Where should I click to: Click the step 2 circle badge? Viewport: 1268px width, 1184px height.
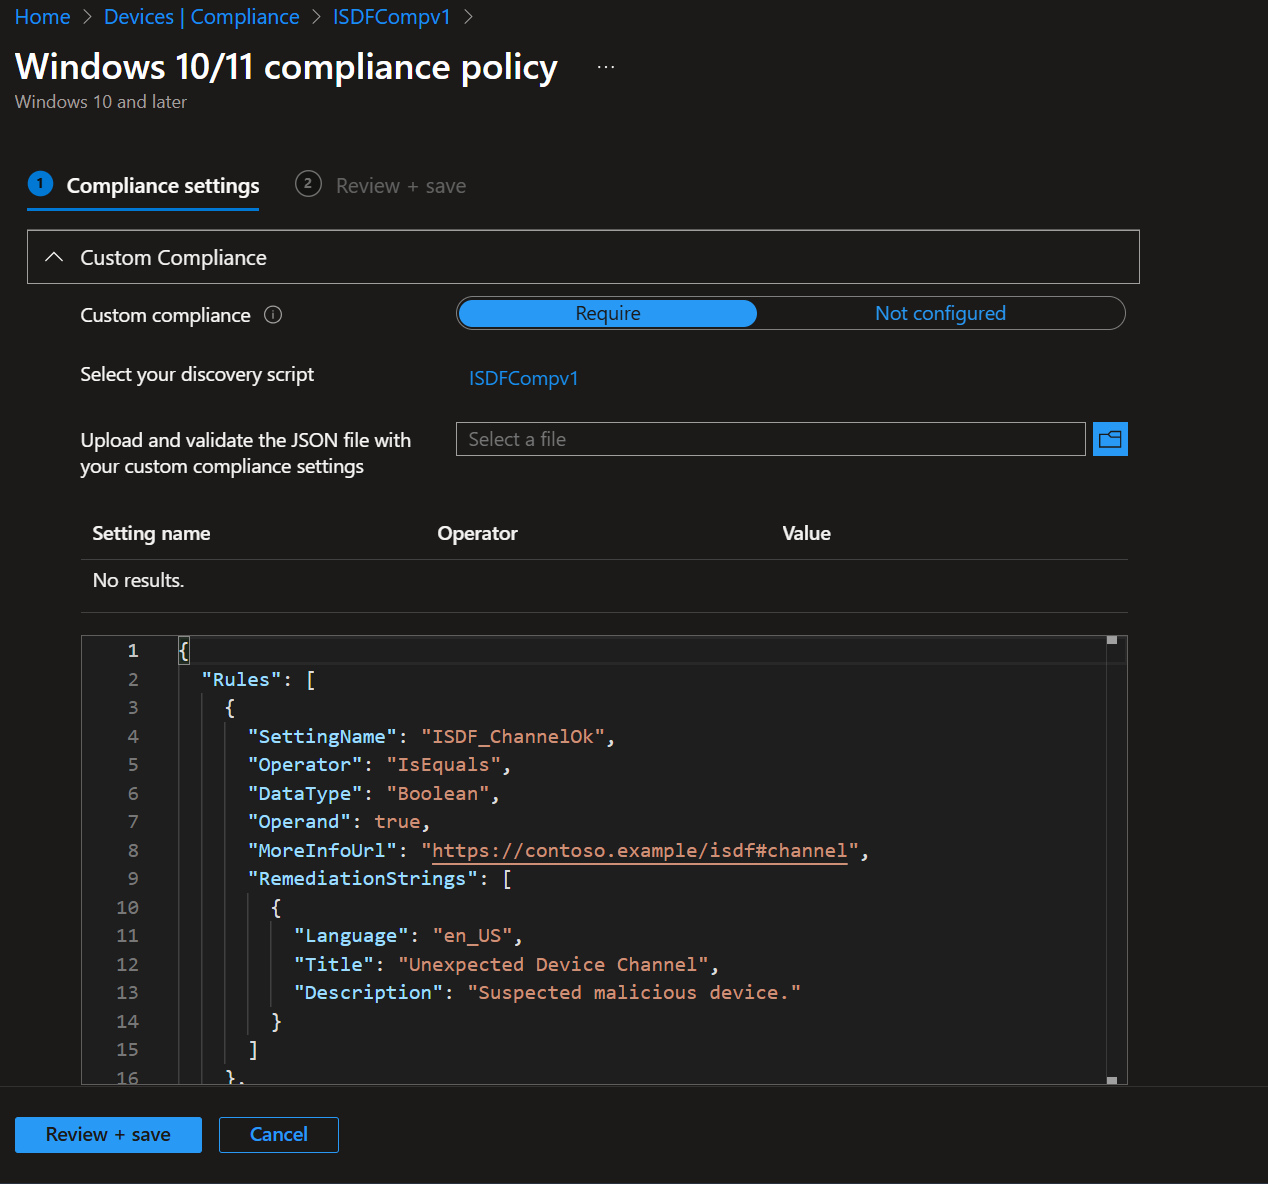pos(308,184)
